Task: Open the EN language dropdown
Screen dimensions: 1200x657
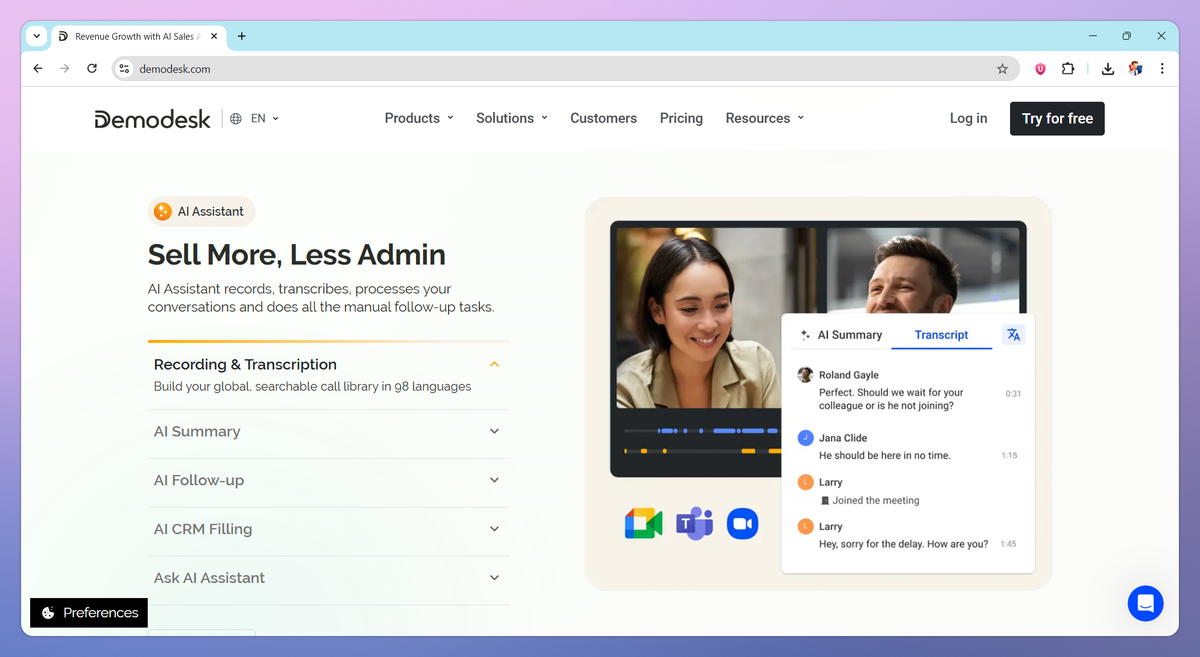Action: [x=256, y=118]
